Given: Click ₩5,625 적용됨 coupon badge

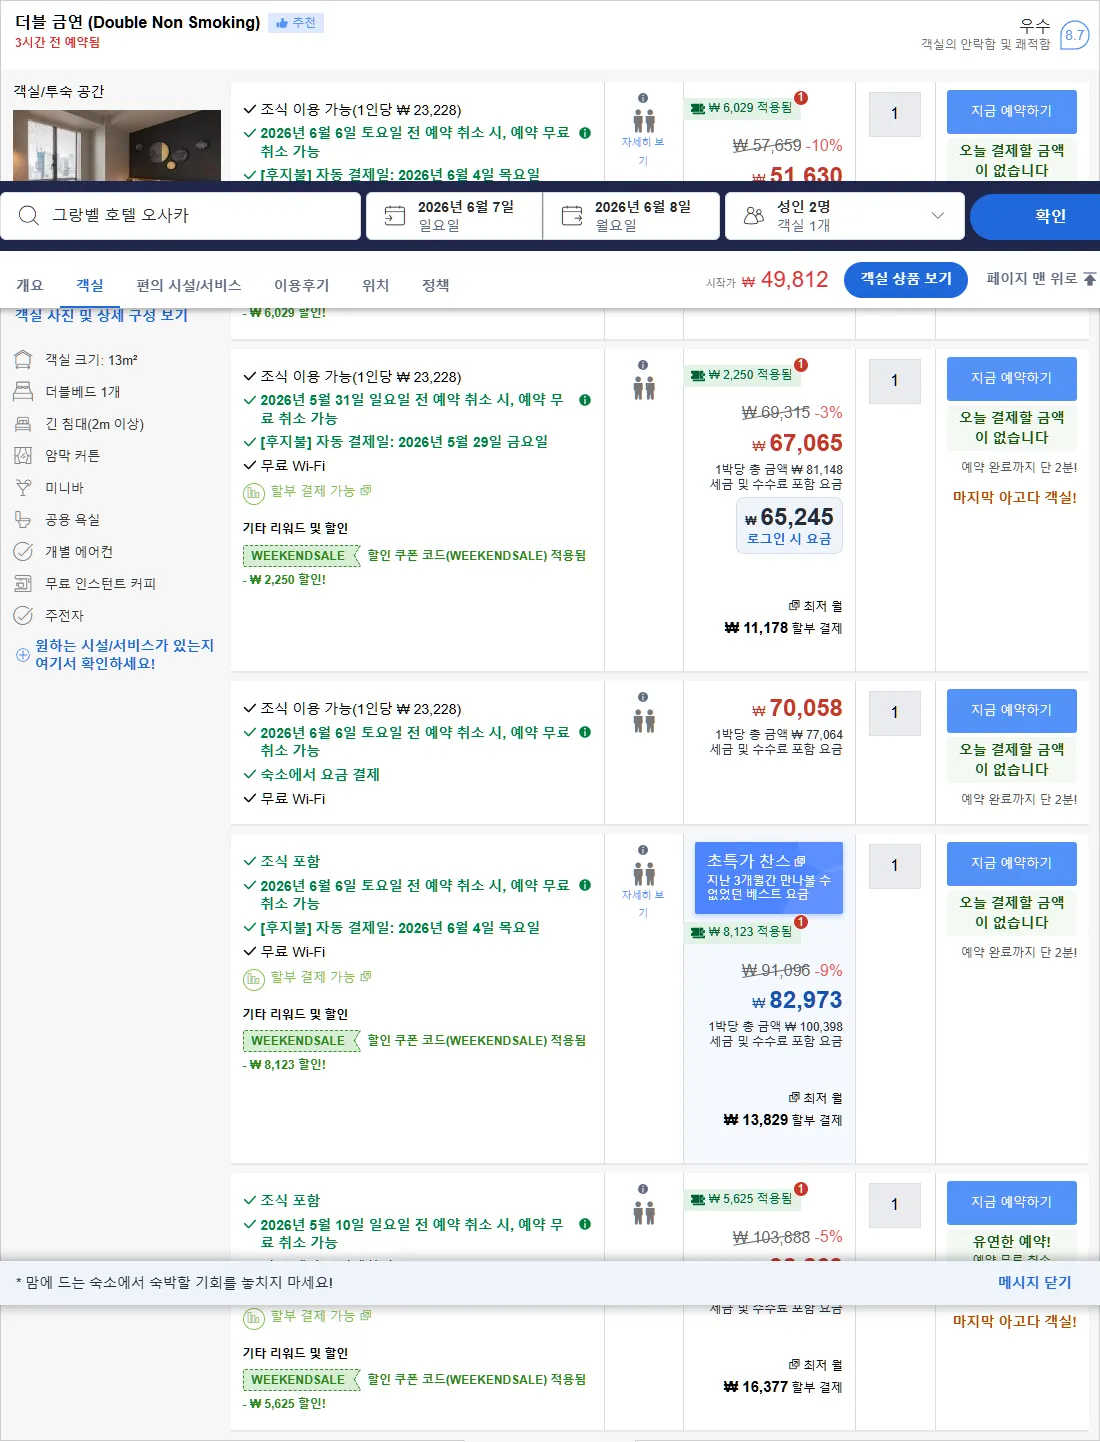Looking at the screenshot, I should tap(742, 1199).
